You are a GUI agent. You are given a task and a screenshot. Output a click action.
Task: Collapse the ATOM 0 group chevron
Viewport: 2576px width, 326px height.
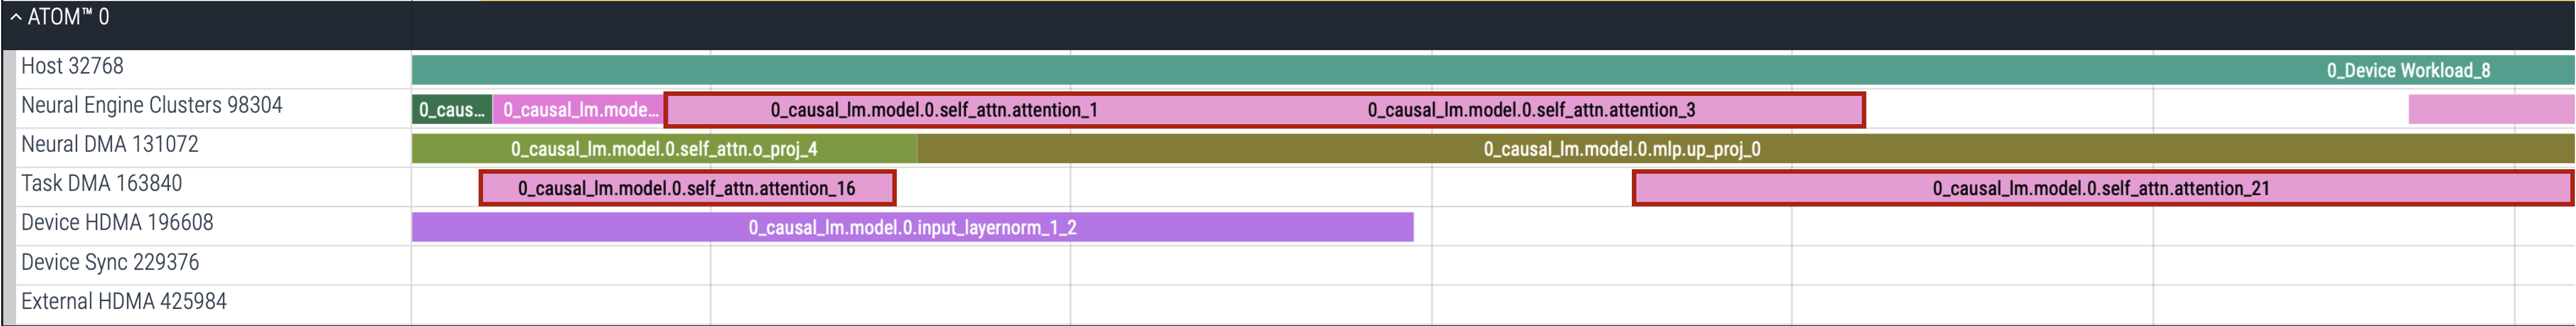[15, 17]
